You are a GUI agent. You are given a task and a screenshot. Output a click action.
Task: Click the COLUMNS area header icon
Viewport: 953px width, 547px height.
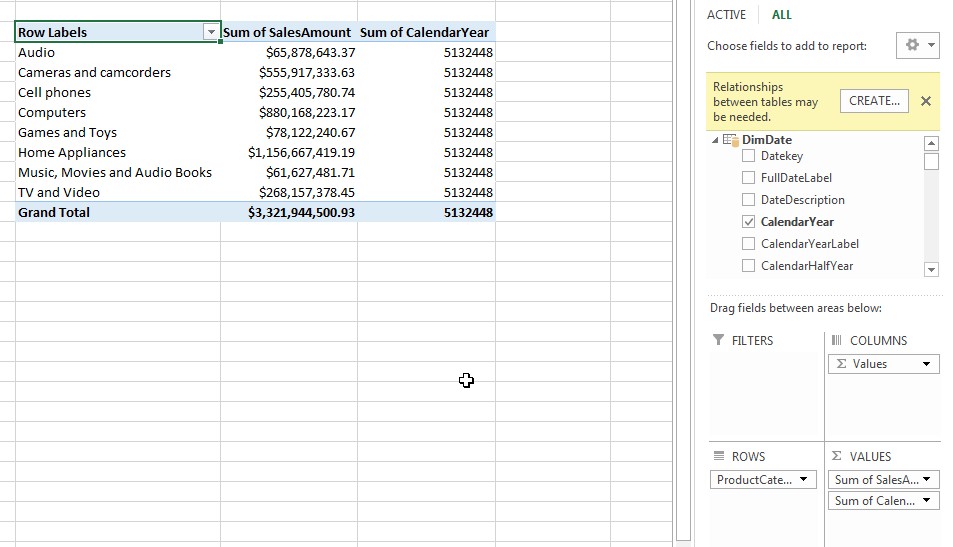837,340
